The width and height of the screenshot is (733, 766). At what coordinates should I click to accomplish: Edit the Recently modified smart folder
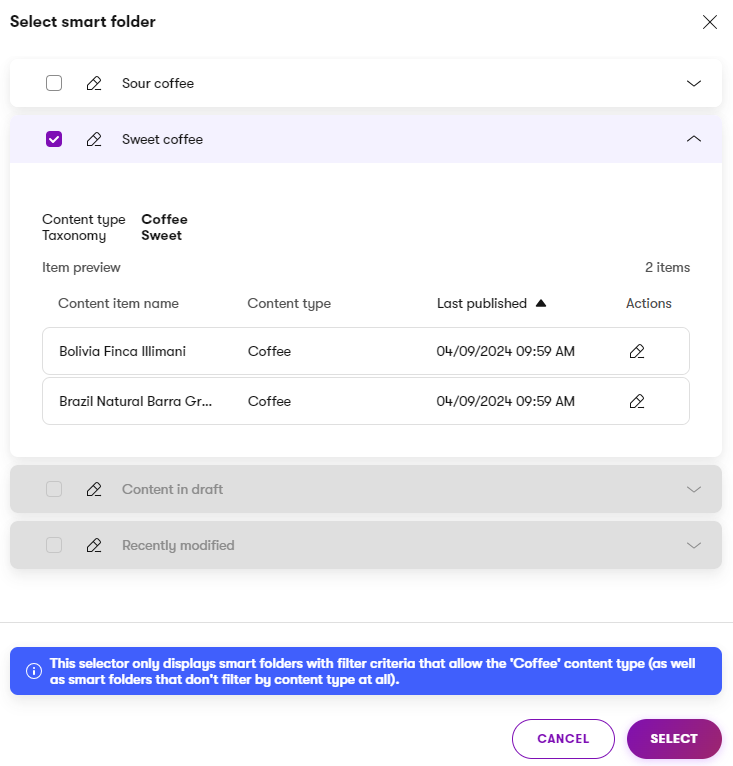coord(94,545)
